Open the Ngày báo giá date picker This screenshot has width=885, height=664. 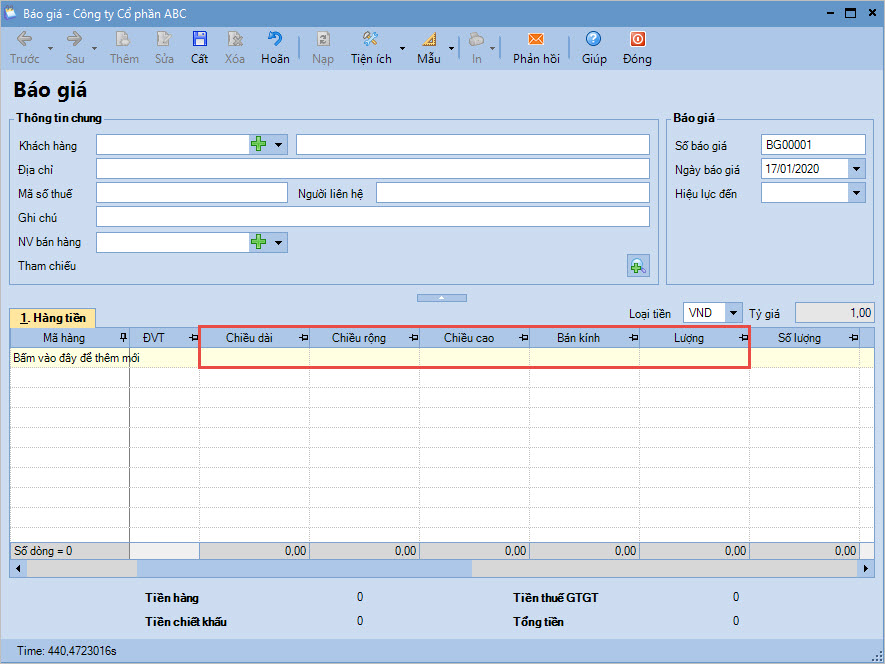856,169
